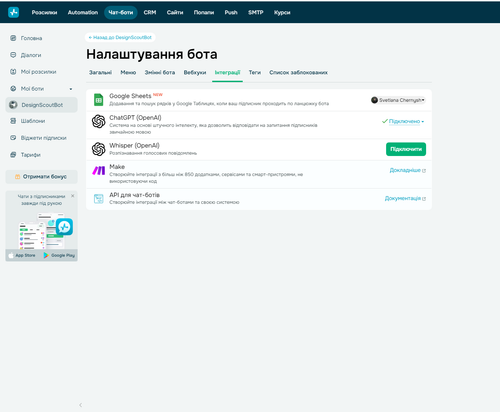Click the chat app icon in promo banner

[64, 227]
